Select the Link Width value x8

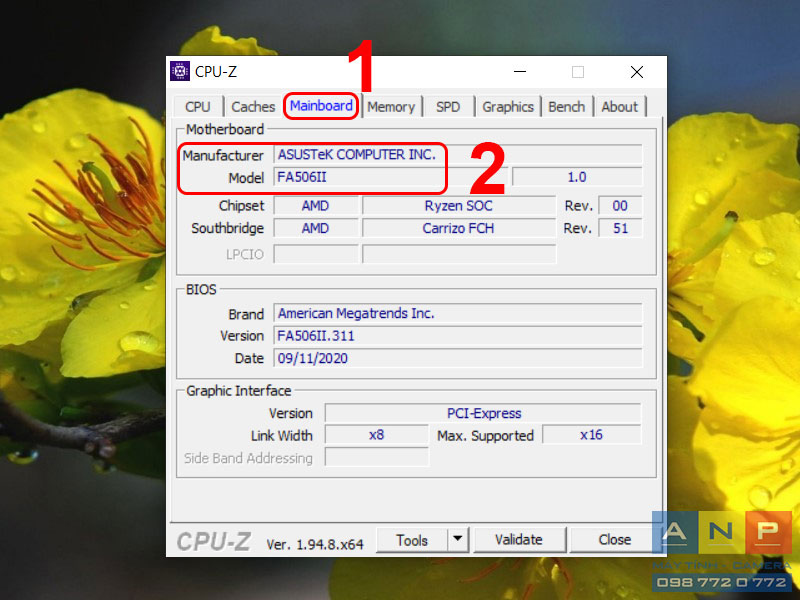click(377, 435)
